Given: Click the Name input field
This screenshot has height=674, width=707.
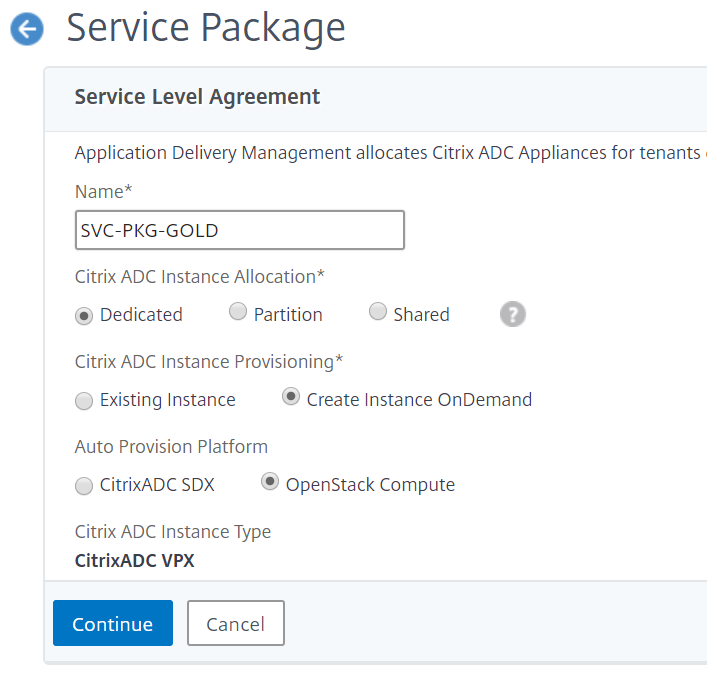Looking at the screenshot, I should (240, 230).
